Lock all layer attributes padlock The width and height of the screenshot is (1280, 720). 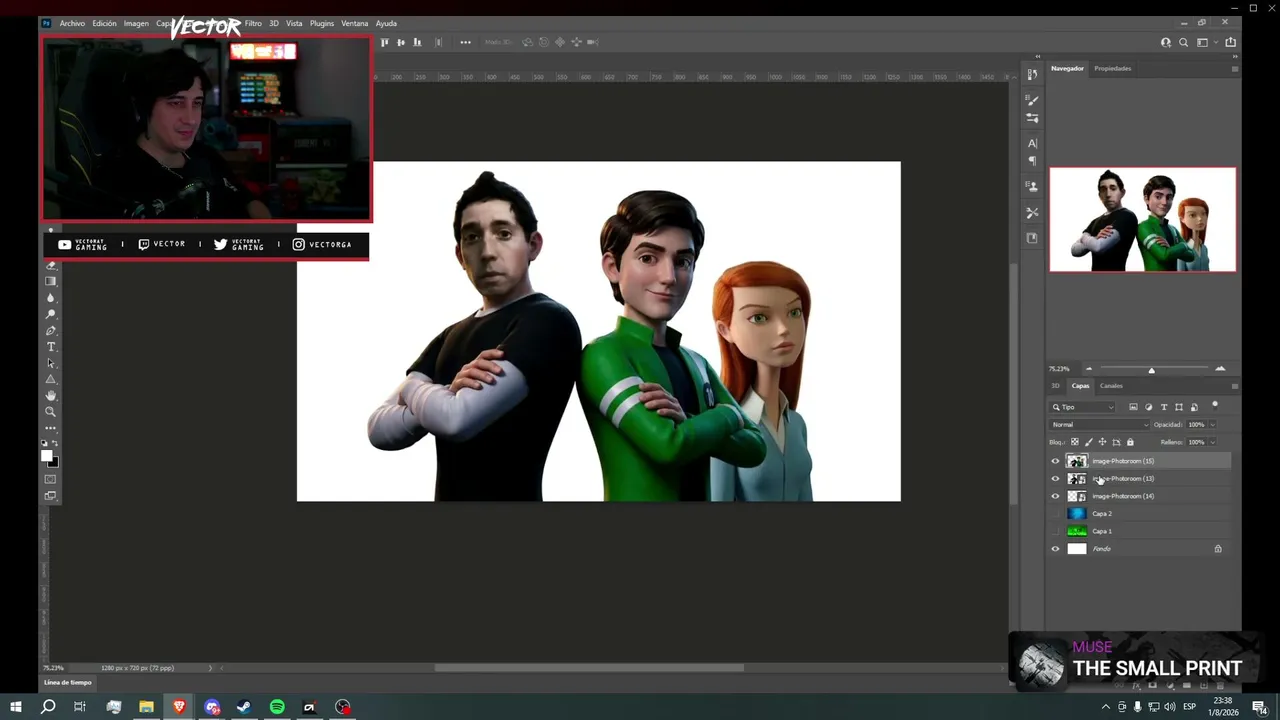point(1130,442)
